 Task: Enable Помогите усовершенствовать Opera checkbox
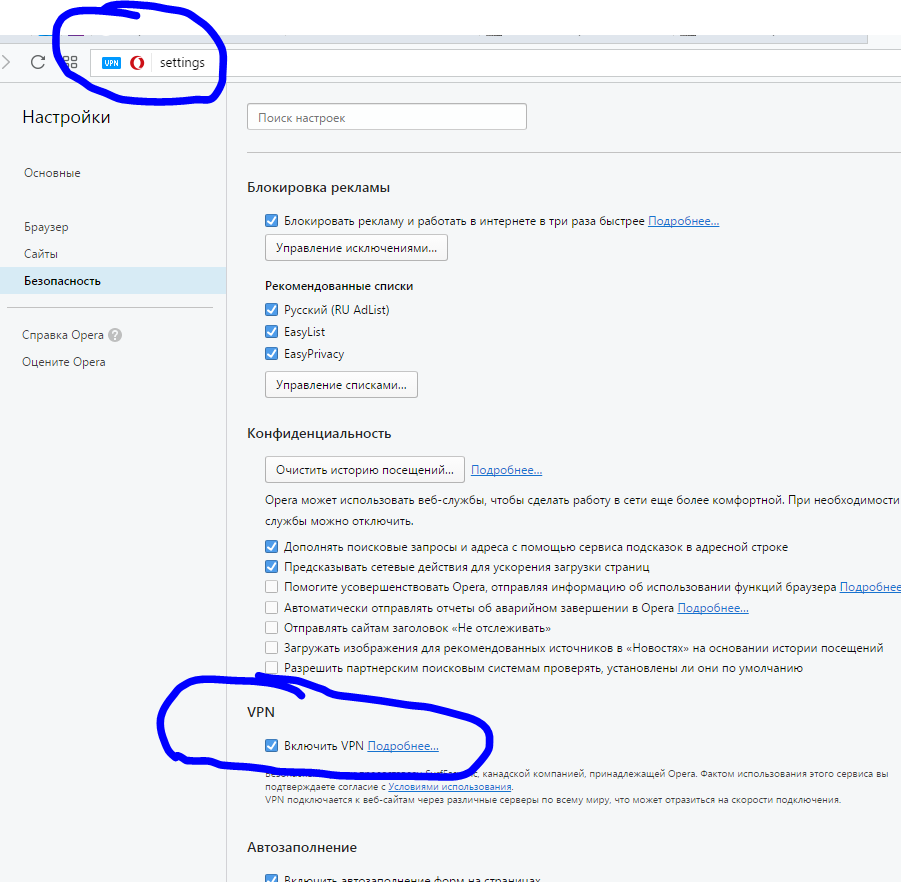coord(271,587)
